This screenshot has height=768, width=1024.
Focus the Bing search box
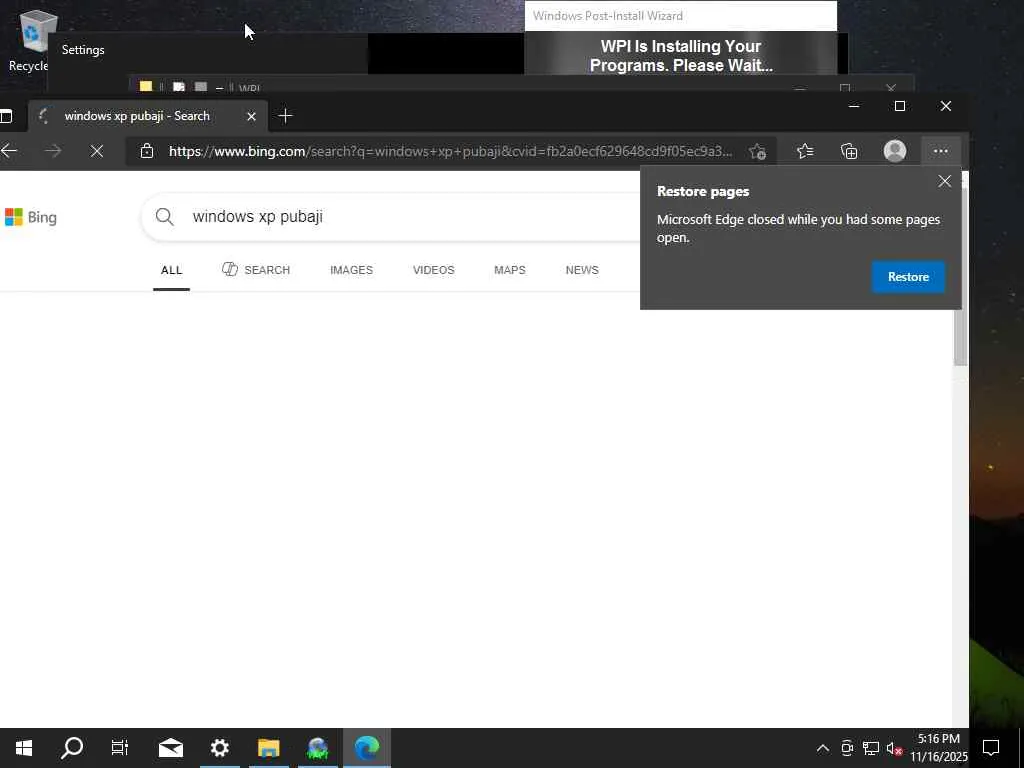[x=392, y=216]
